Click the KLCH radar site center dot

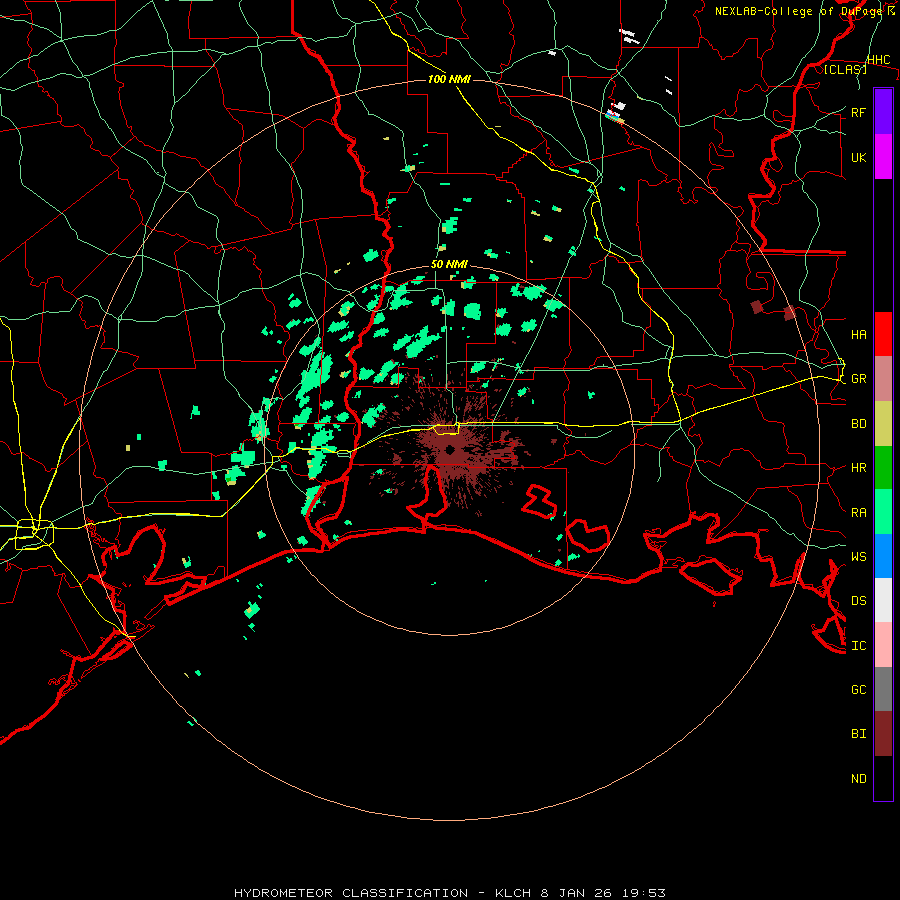pos(450,449)
